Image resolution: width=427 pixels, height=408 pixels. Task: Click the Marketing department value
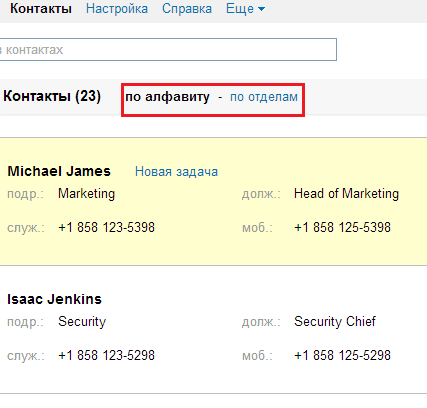(x=86, y=194)
